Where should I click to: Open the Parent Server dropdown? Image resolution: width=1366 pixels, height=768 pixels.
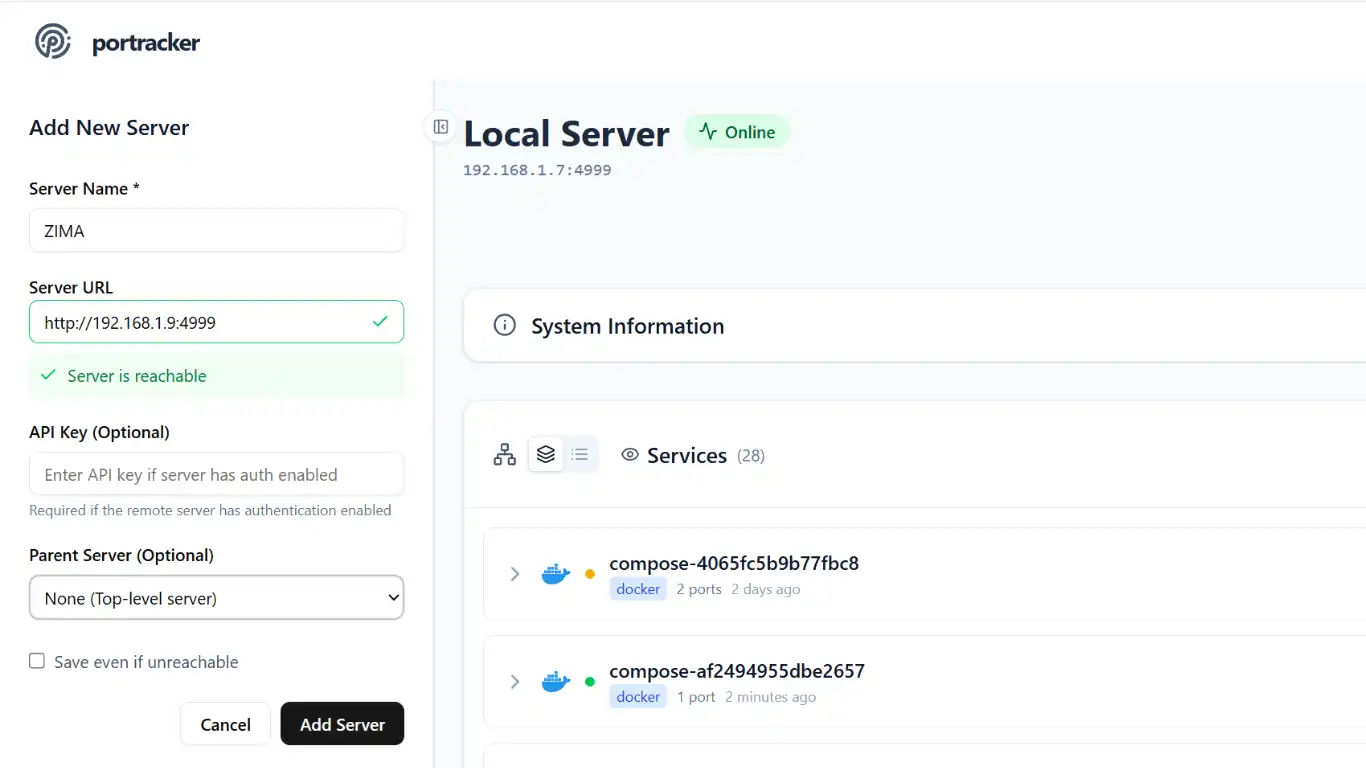pyautogui.click(x=216, y=598)
